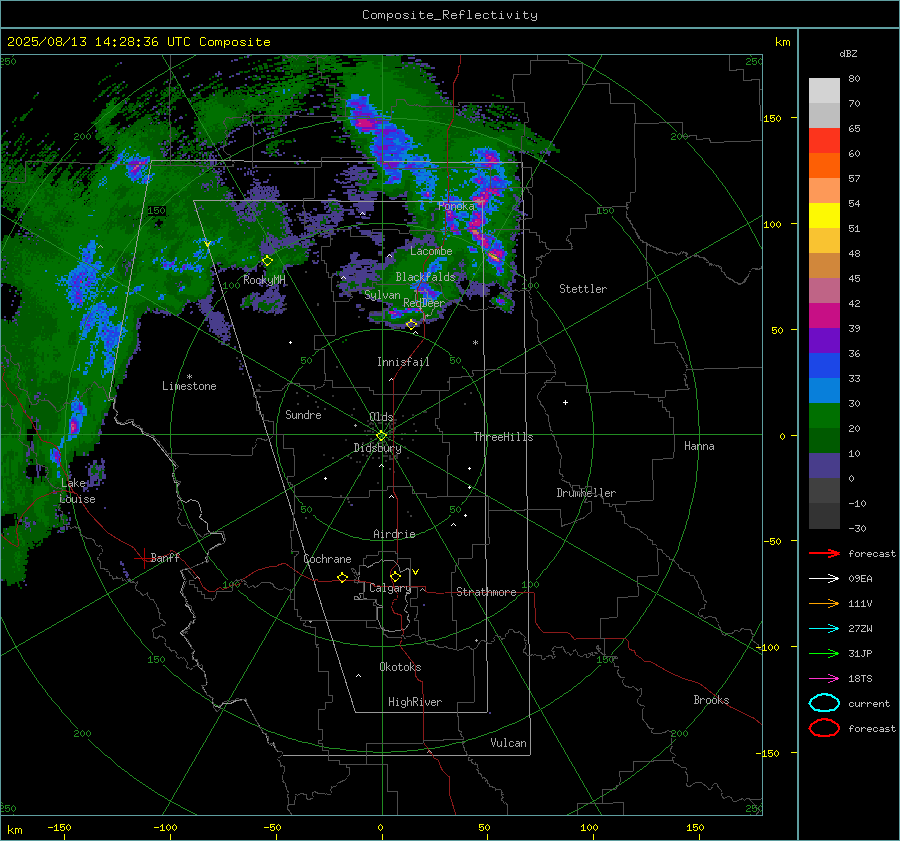Click the Blackfalds city label

(425, 277)
